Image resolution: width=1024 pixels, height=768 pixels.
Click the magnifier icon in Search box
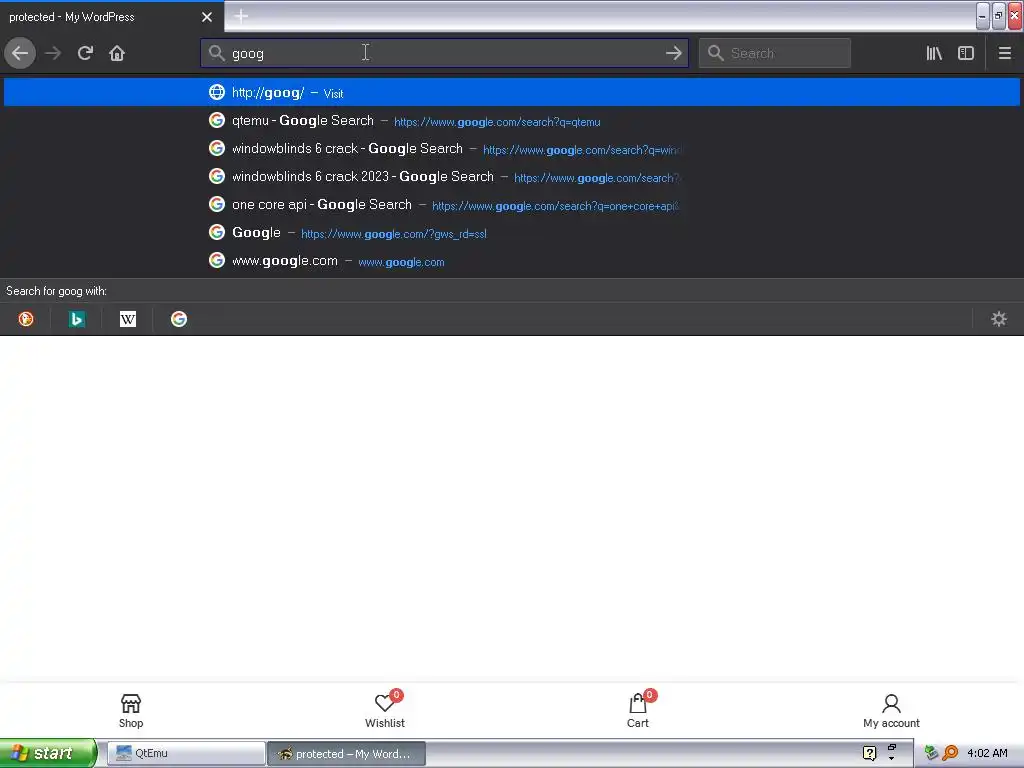[x=715, y=53]
